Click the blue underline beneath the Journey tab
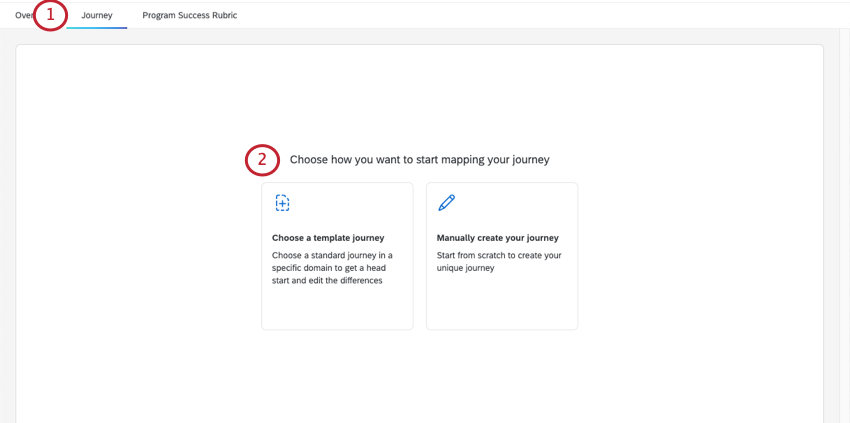 [97, 27]
